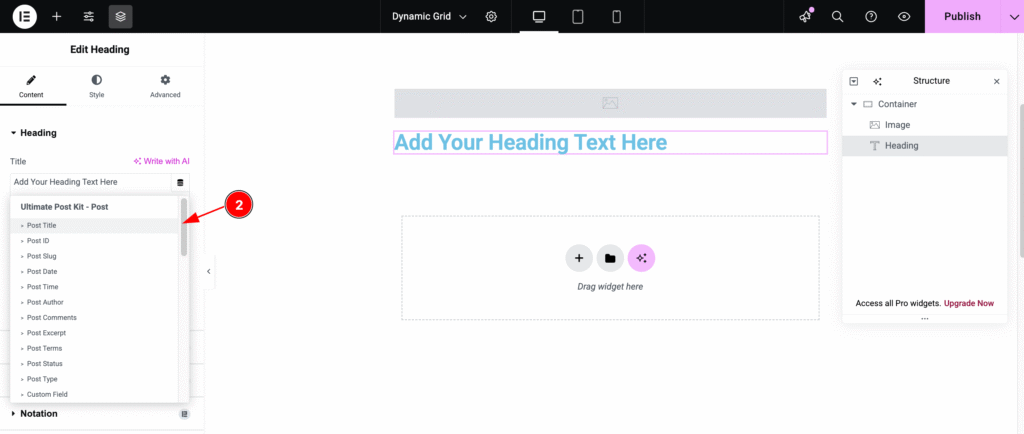Open page settings gear icon
This screenshot has width=1024, height=434.
tap(491, 16)
